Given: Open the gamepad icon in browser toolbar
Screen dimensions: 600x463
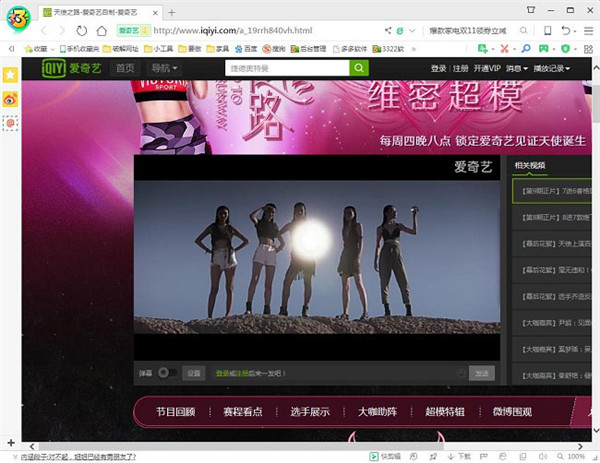Looking at the screenshot, I should click(544, 48).
